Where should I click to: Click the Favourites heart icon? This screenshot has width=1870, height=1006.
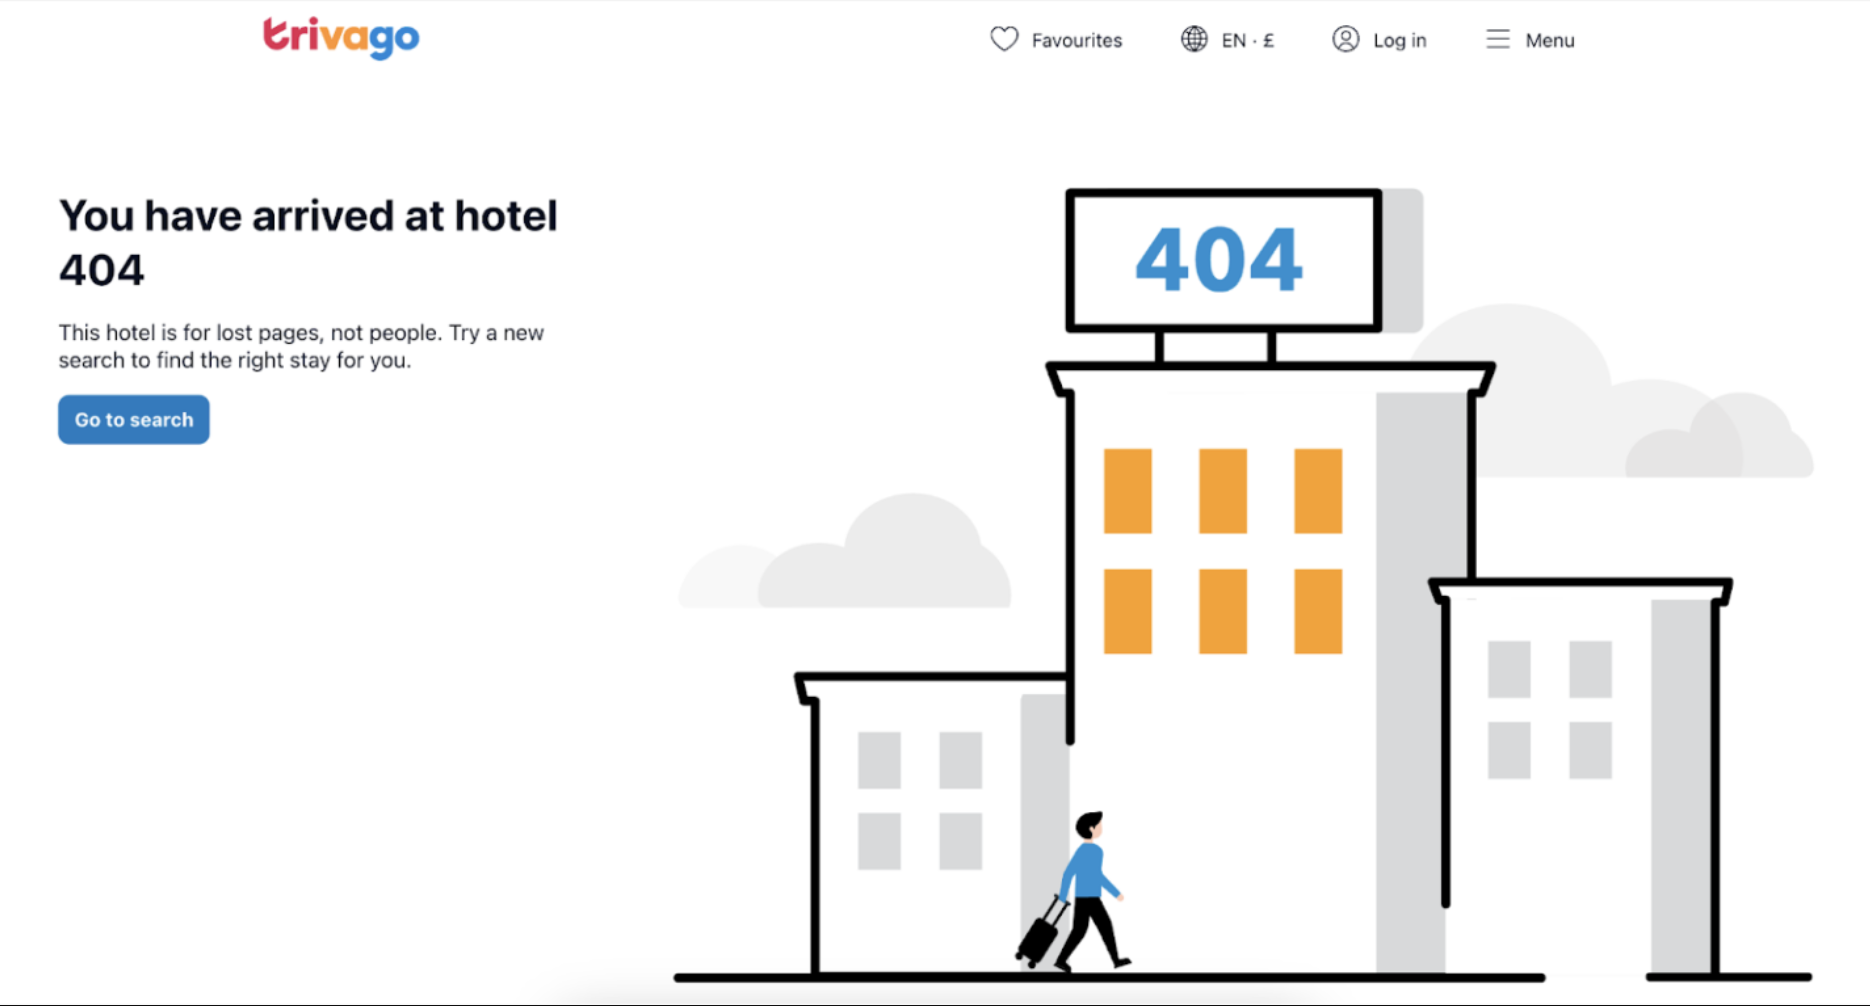click(x=1004, y=39)
